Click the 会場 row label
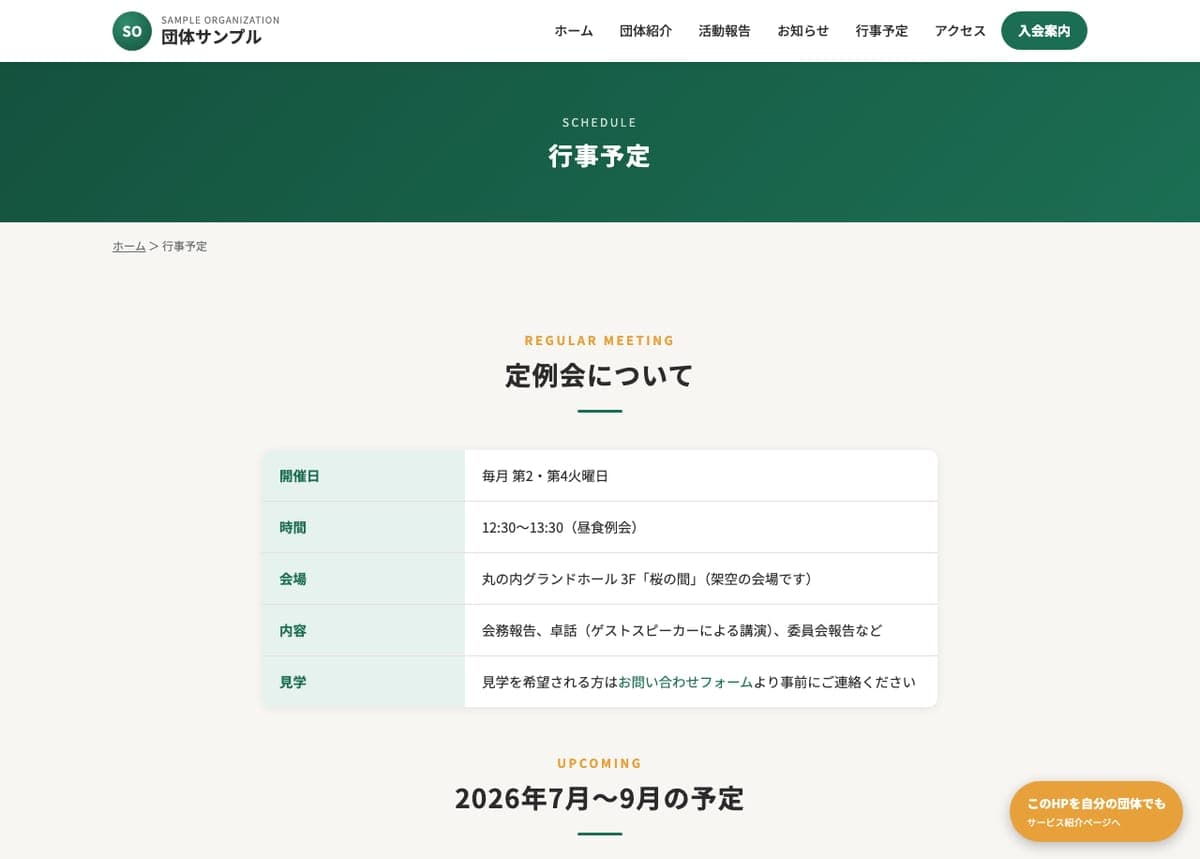Viewport: 1200px width, 859px height. [x=363, y=579]
